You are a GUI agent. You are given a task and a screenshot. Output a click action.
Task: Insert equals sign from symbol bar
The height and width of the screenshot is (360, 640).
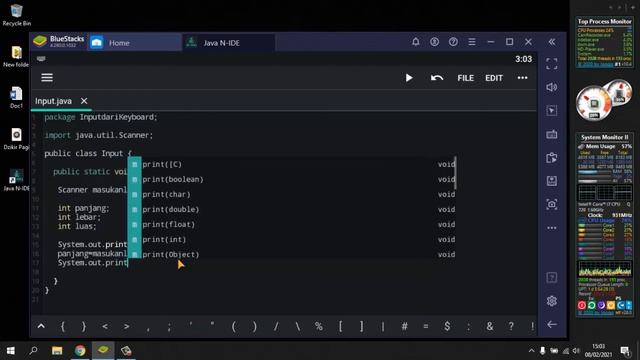pos(426,326)
